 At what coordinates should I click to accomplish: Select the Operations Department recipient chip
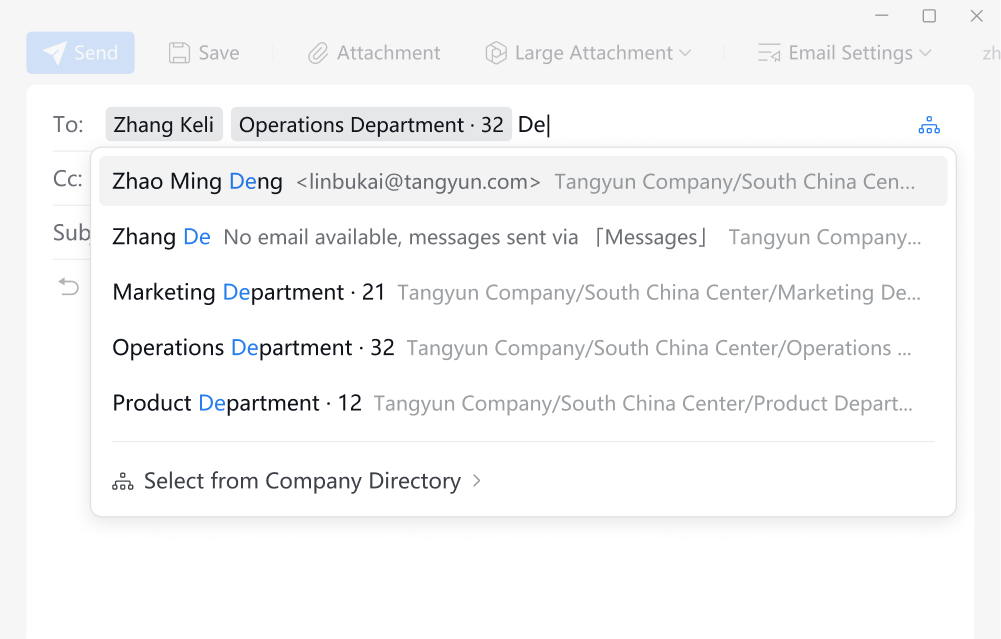pos(371,125)
